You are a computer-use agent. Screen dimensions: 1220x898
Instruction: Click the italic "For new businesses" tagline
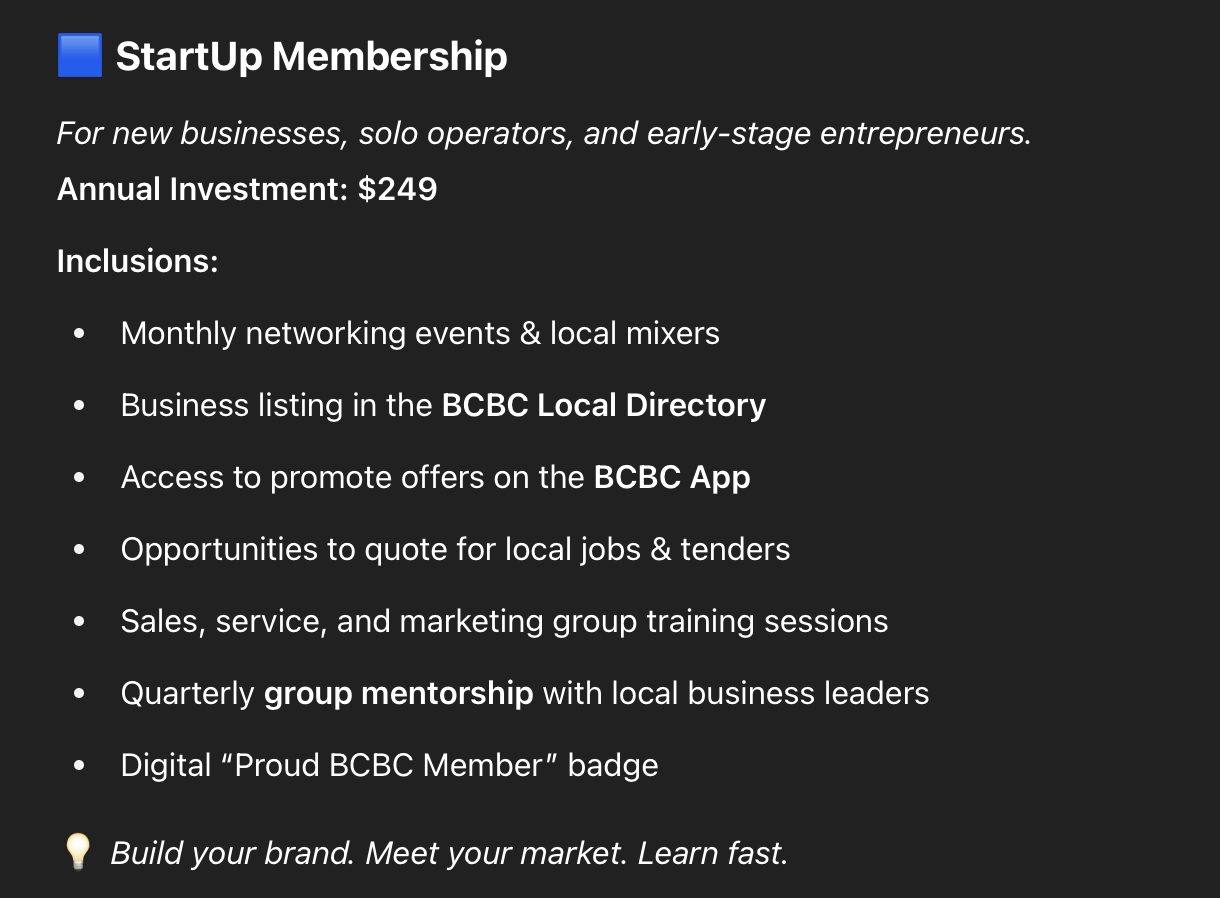(x=543, y=133)
